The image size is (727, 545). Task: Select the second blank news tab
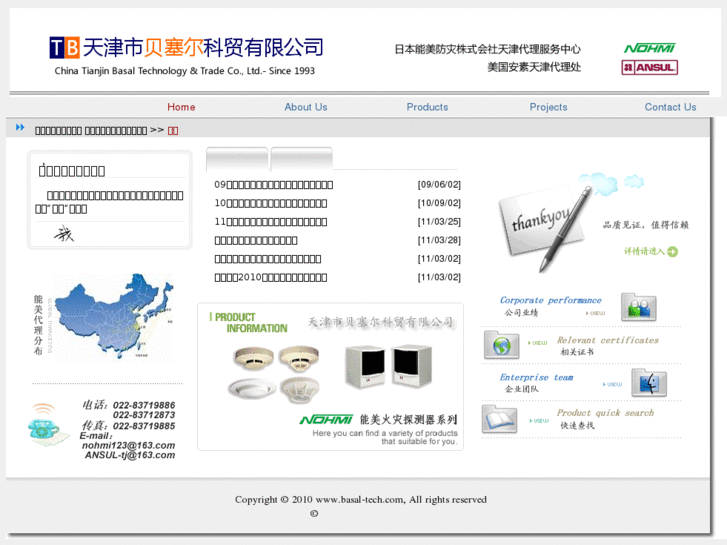(x=301, y=158)
